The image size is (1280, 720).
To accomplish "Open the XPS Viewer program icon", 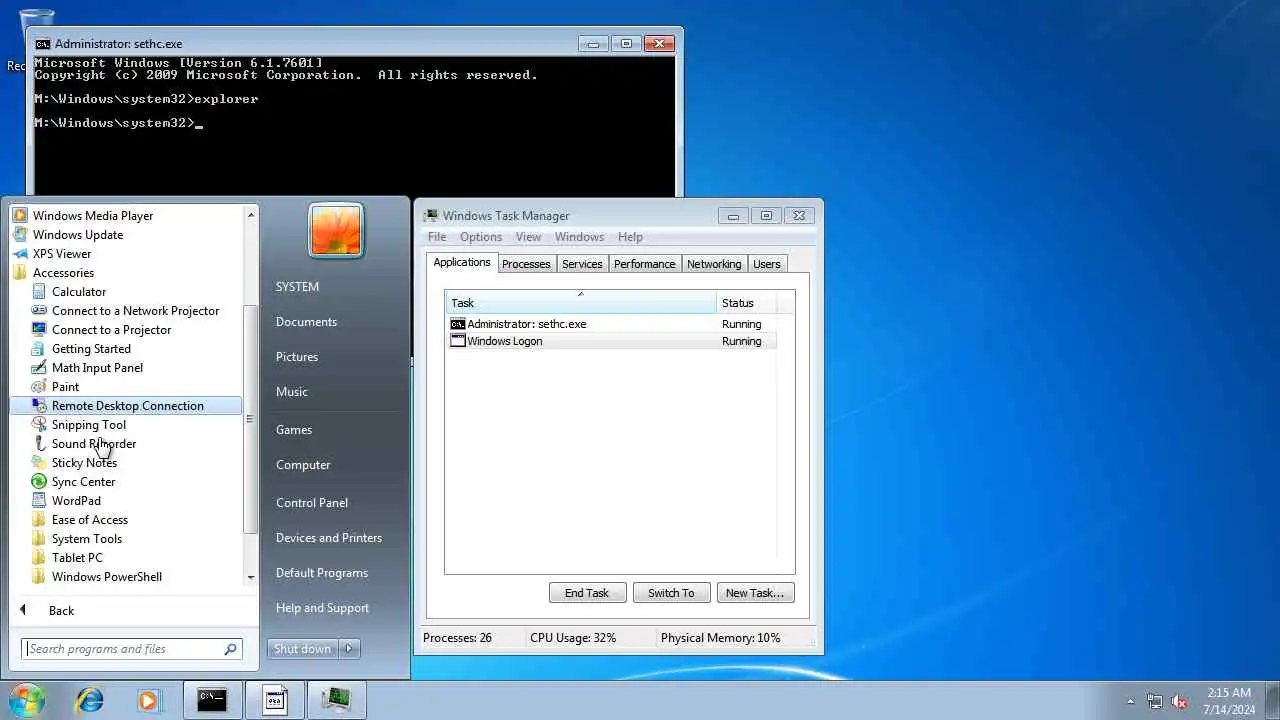I will pyautogui.click(x=20, y=253).
